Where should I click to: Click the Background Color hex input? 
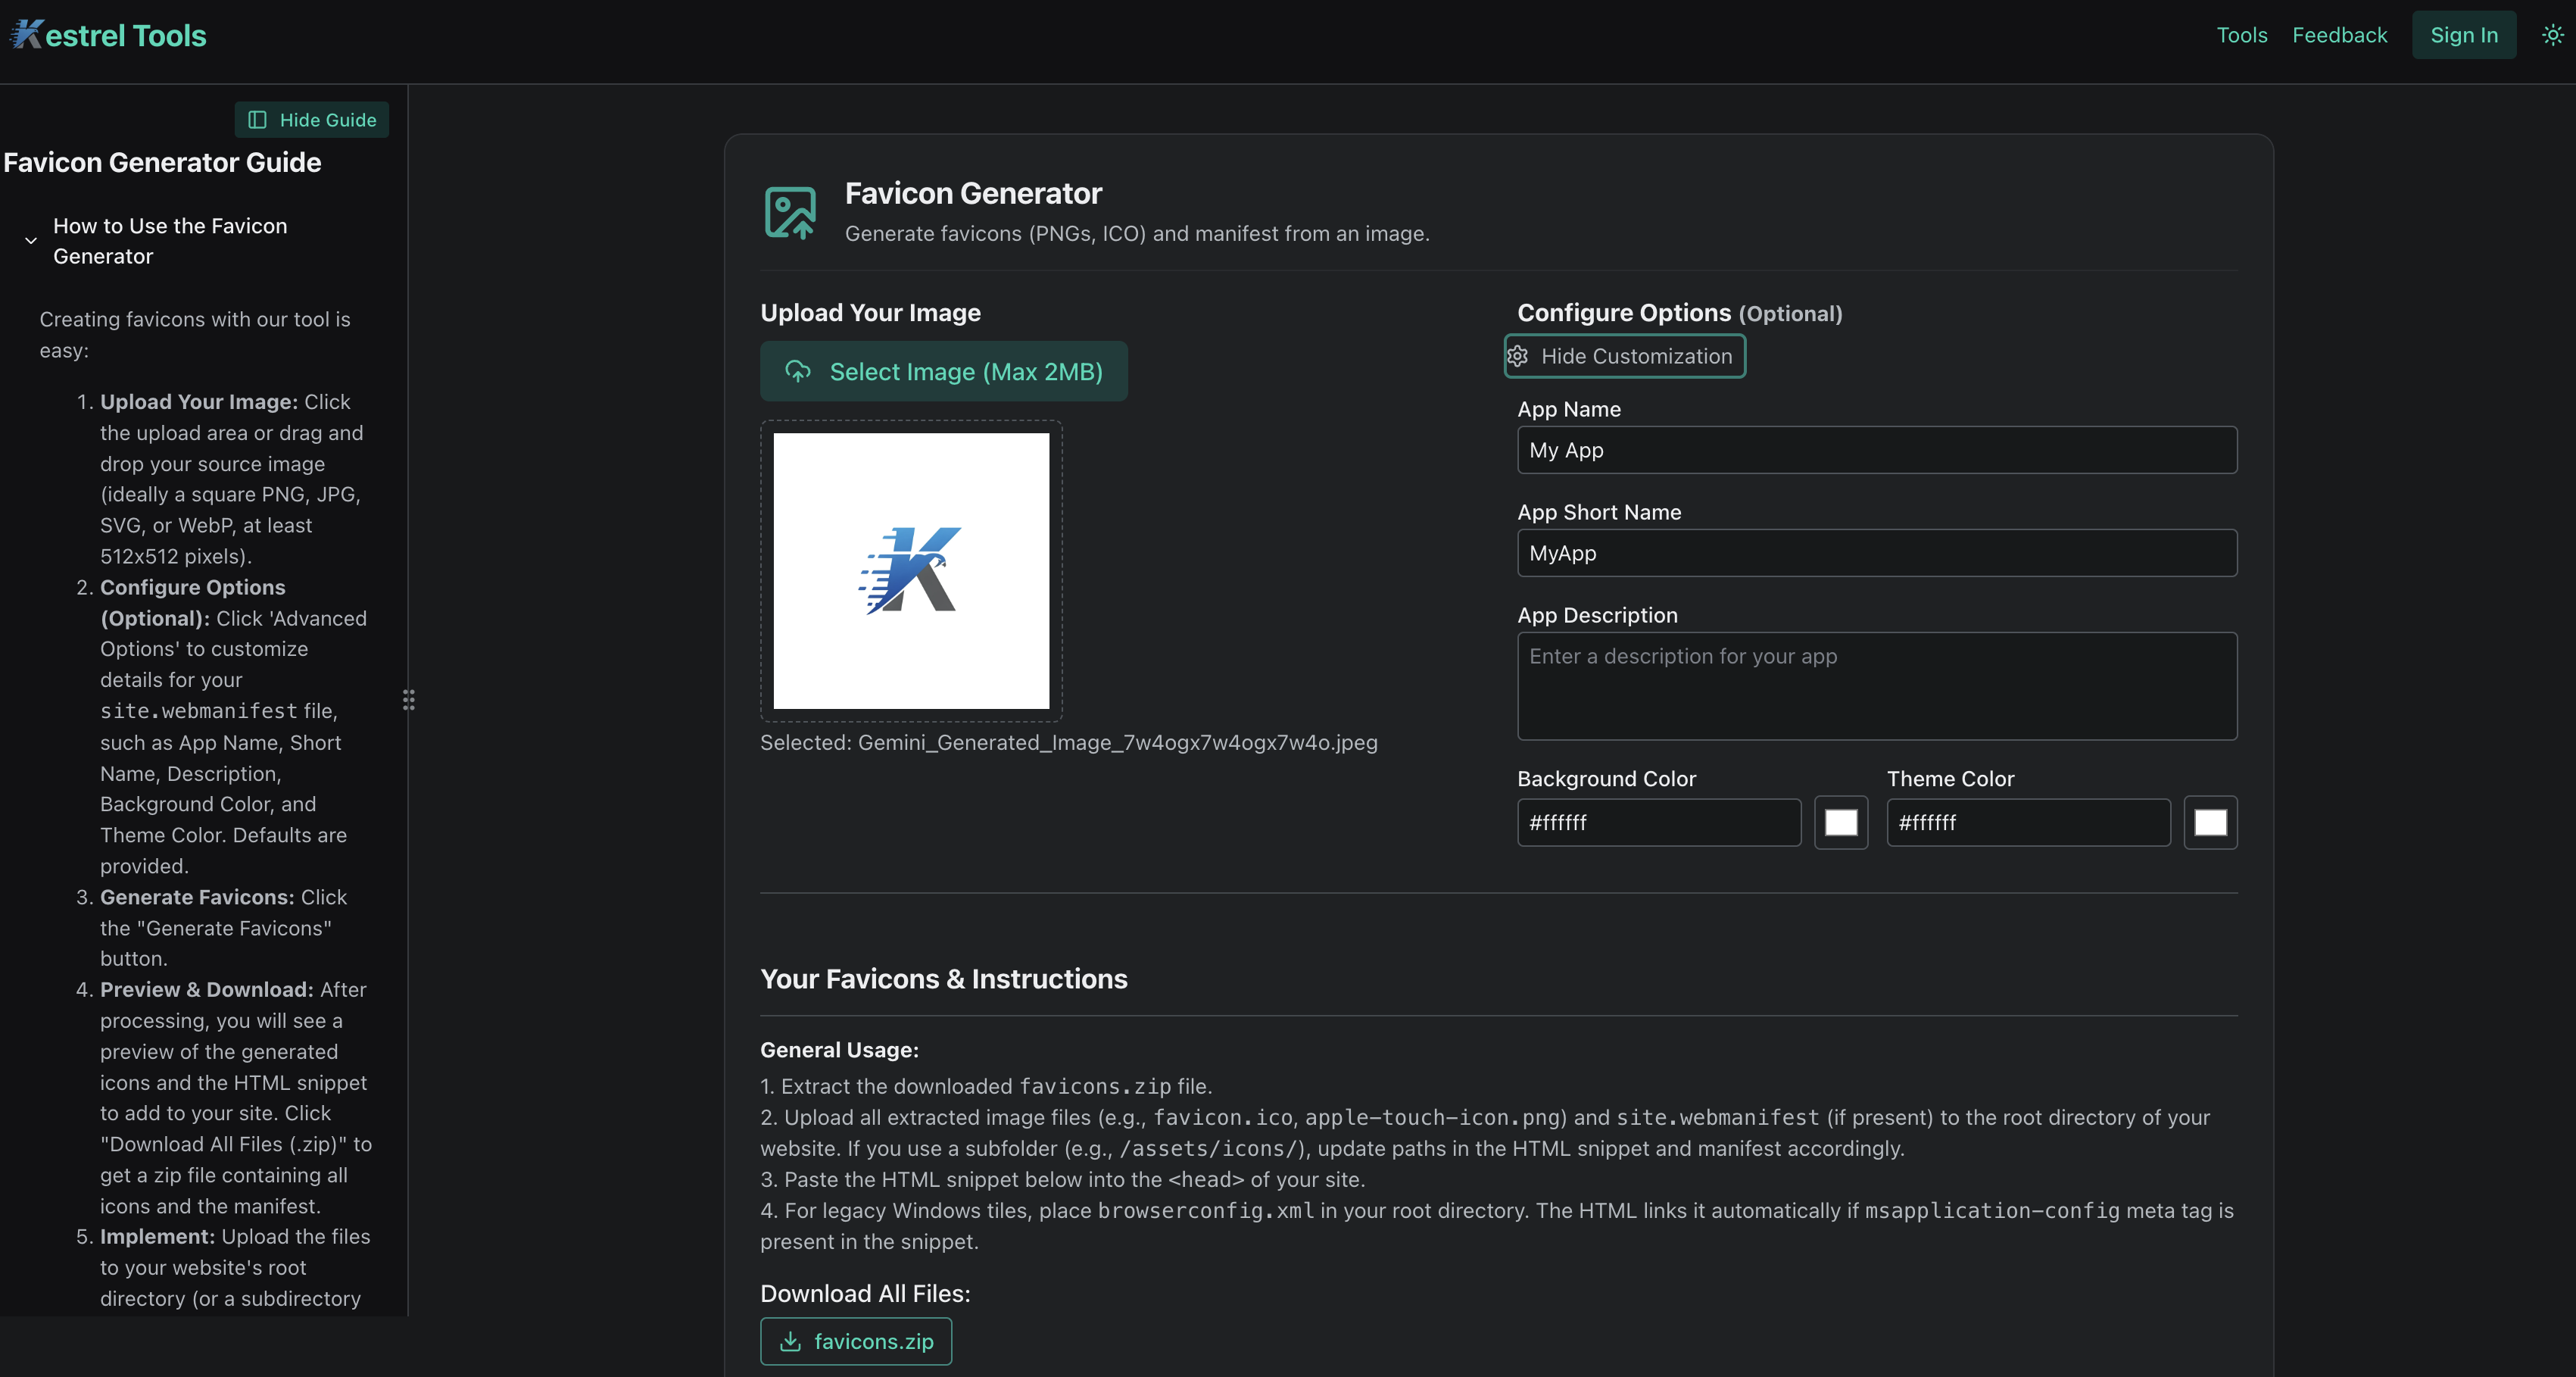1658,822
